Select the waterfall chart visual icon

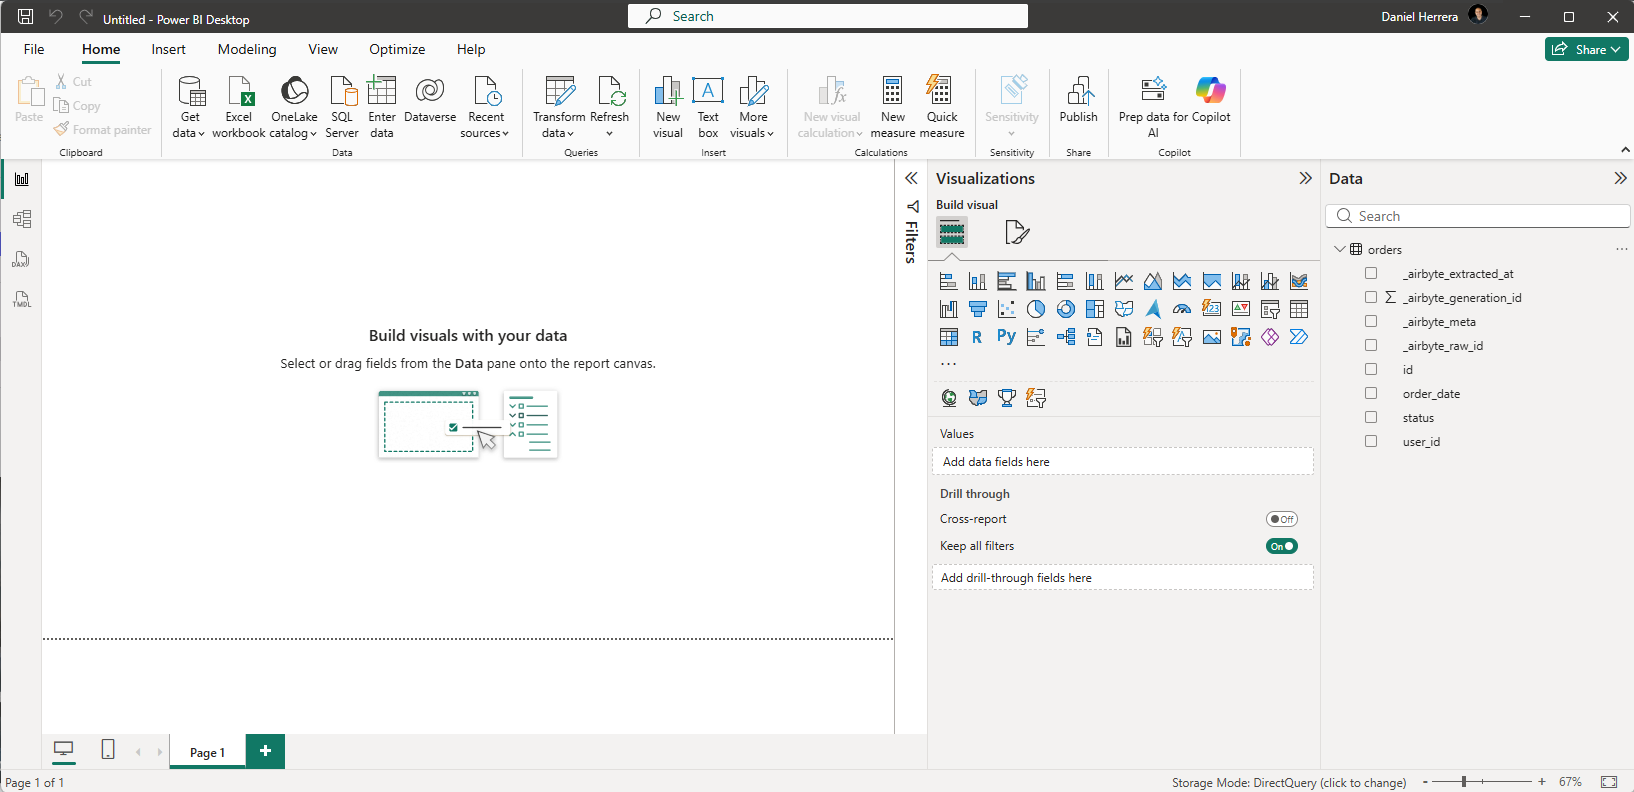pos(949,309)
